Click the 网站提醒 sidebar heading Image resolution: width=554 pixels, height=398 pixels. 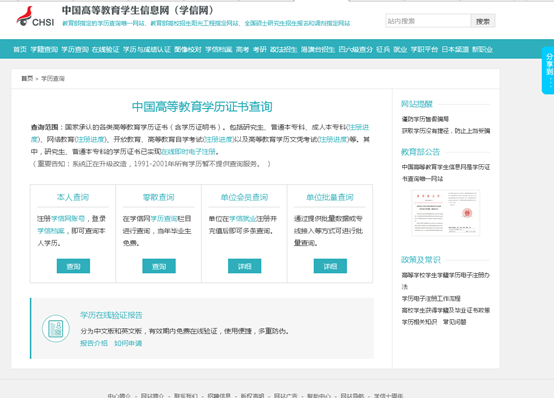(x=417, y=104)
